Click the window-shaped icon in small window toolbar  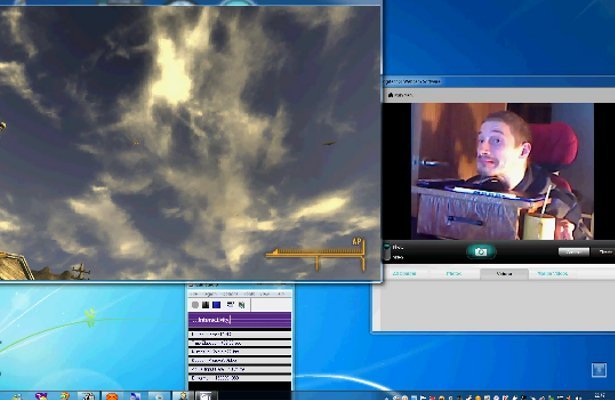pyautogui.click(x=231, y=304)
